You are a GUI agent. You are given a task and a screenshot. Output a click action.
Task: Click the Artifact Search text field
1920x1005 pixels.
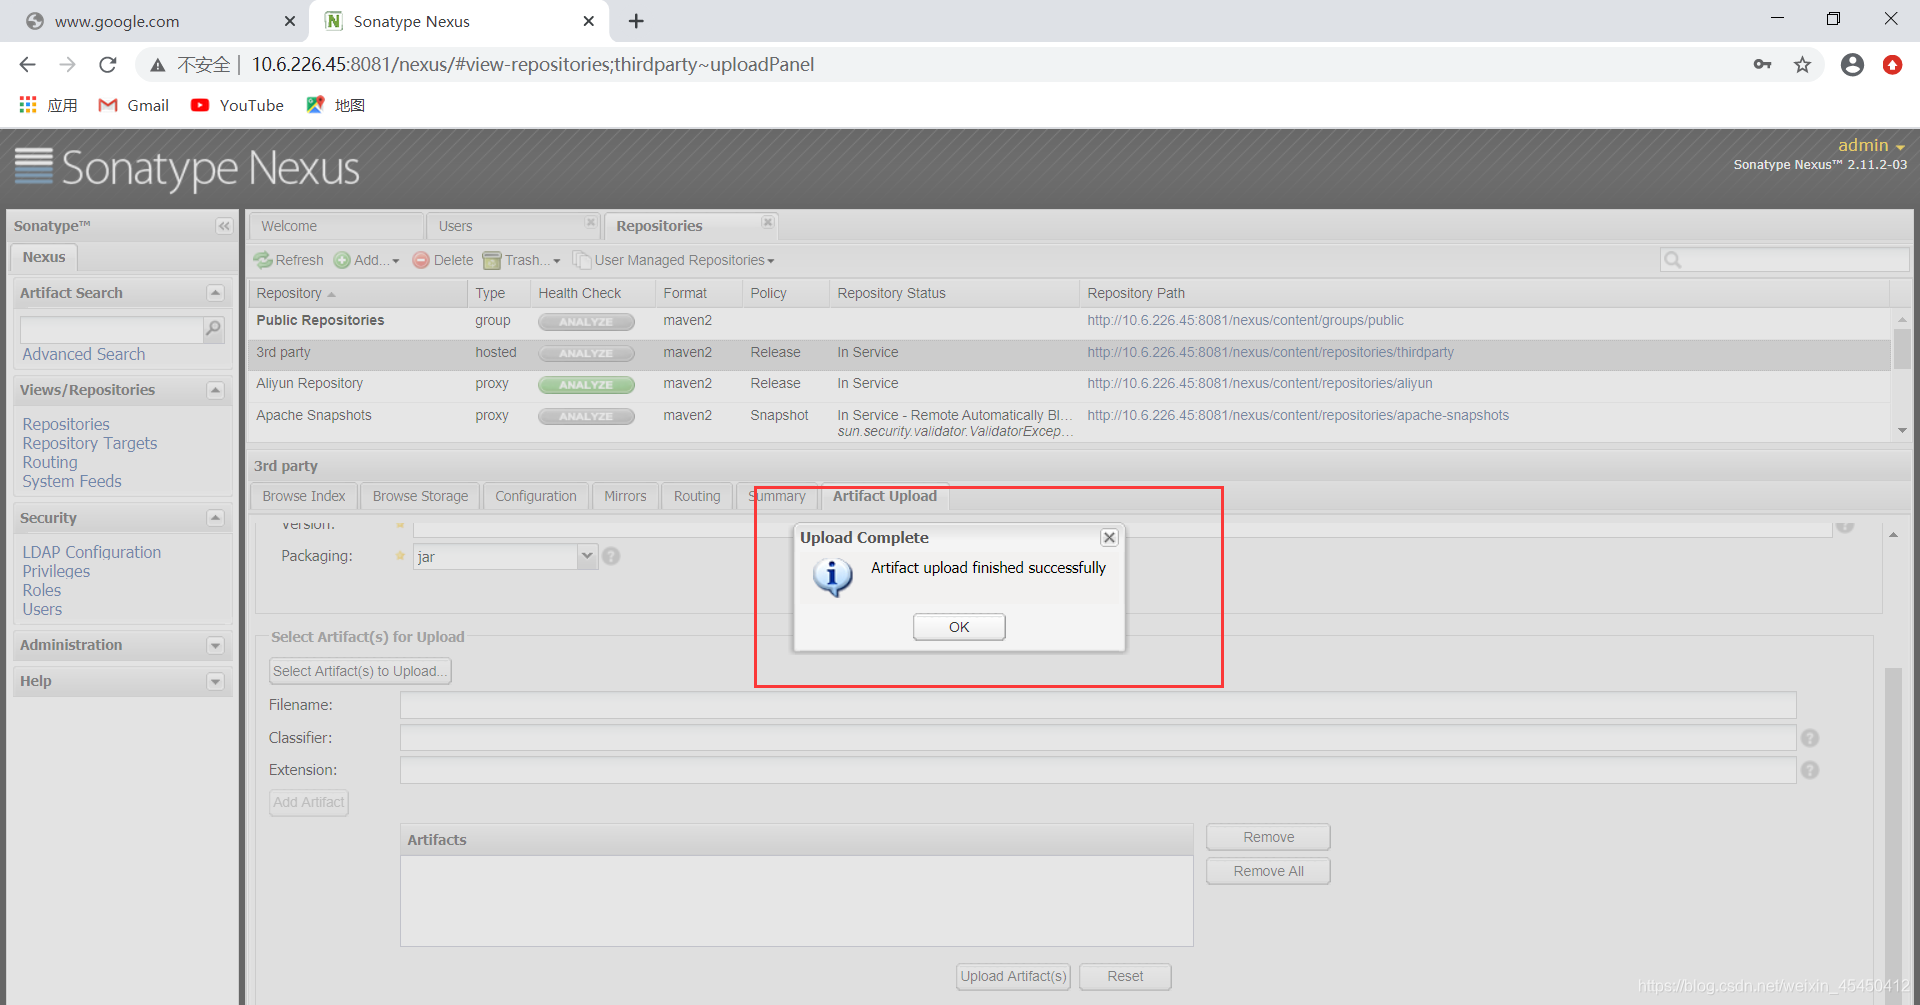click(111, 329)
